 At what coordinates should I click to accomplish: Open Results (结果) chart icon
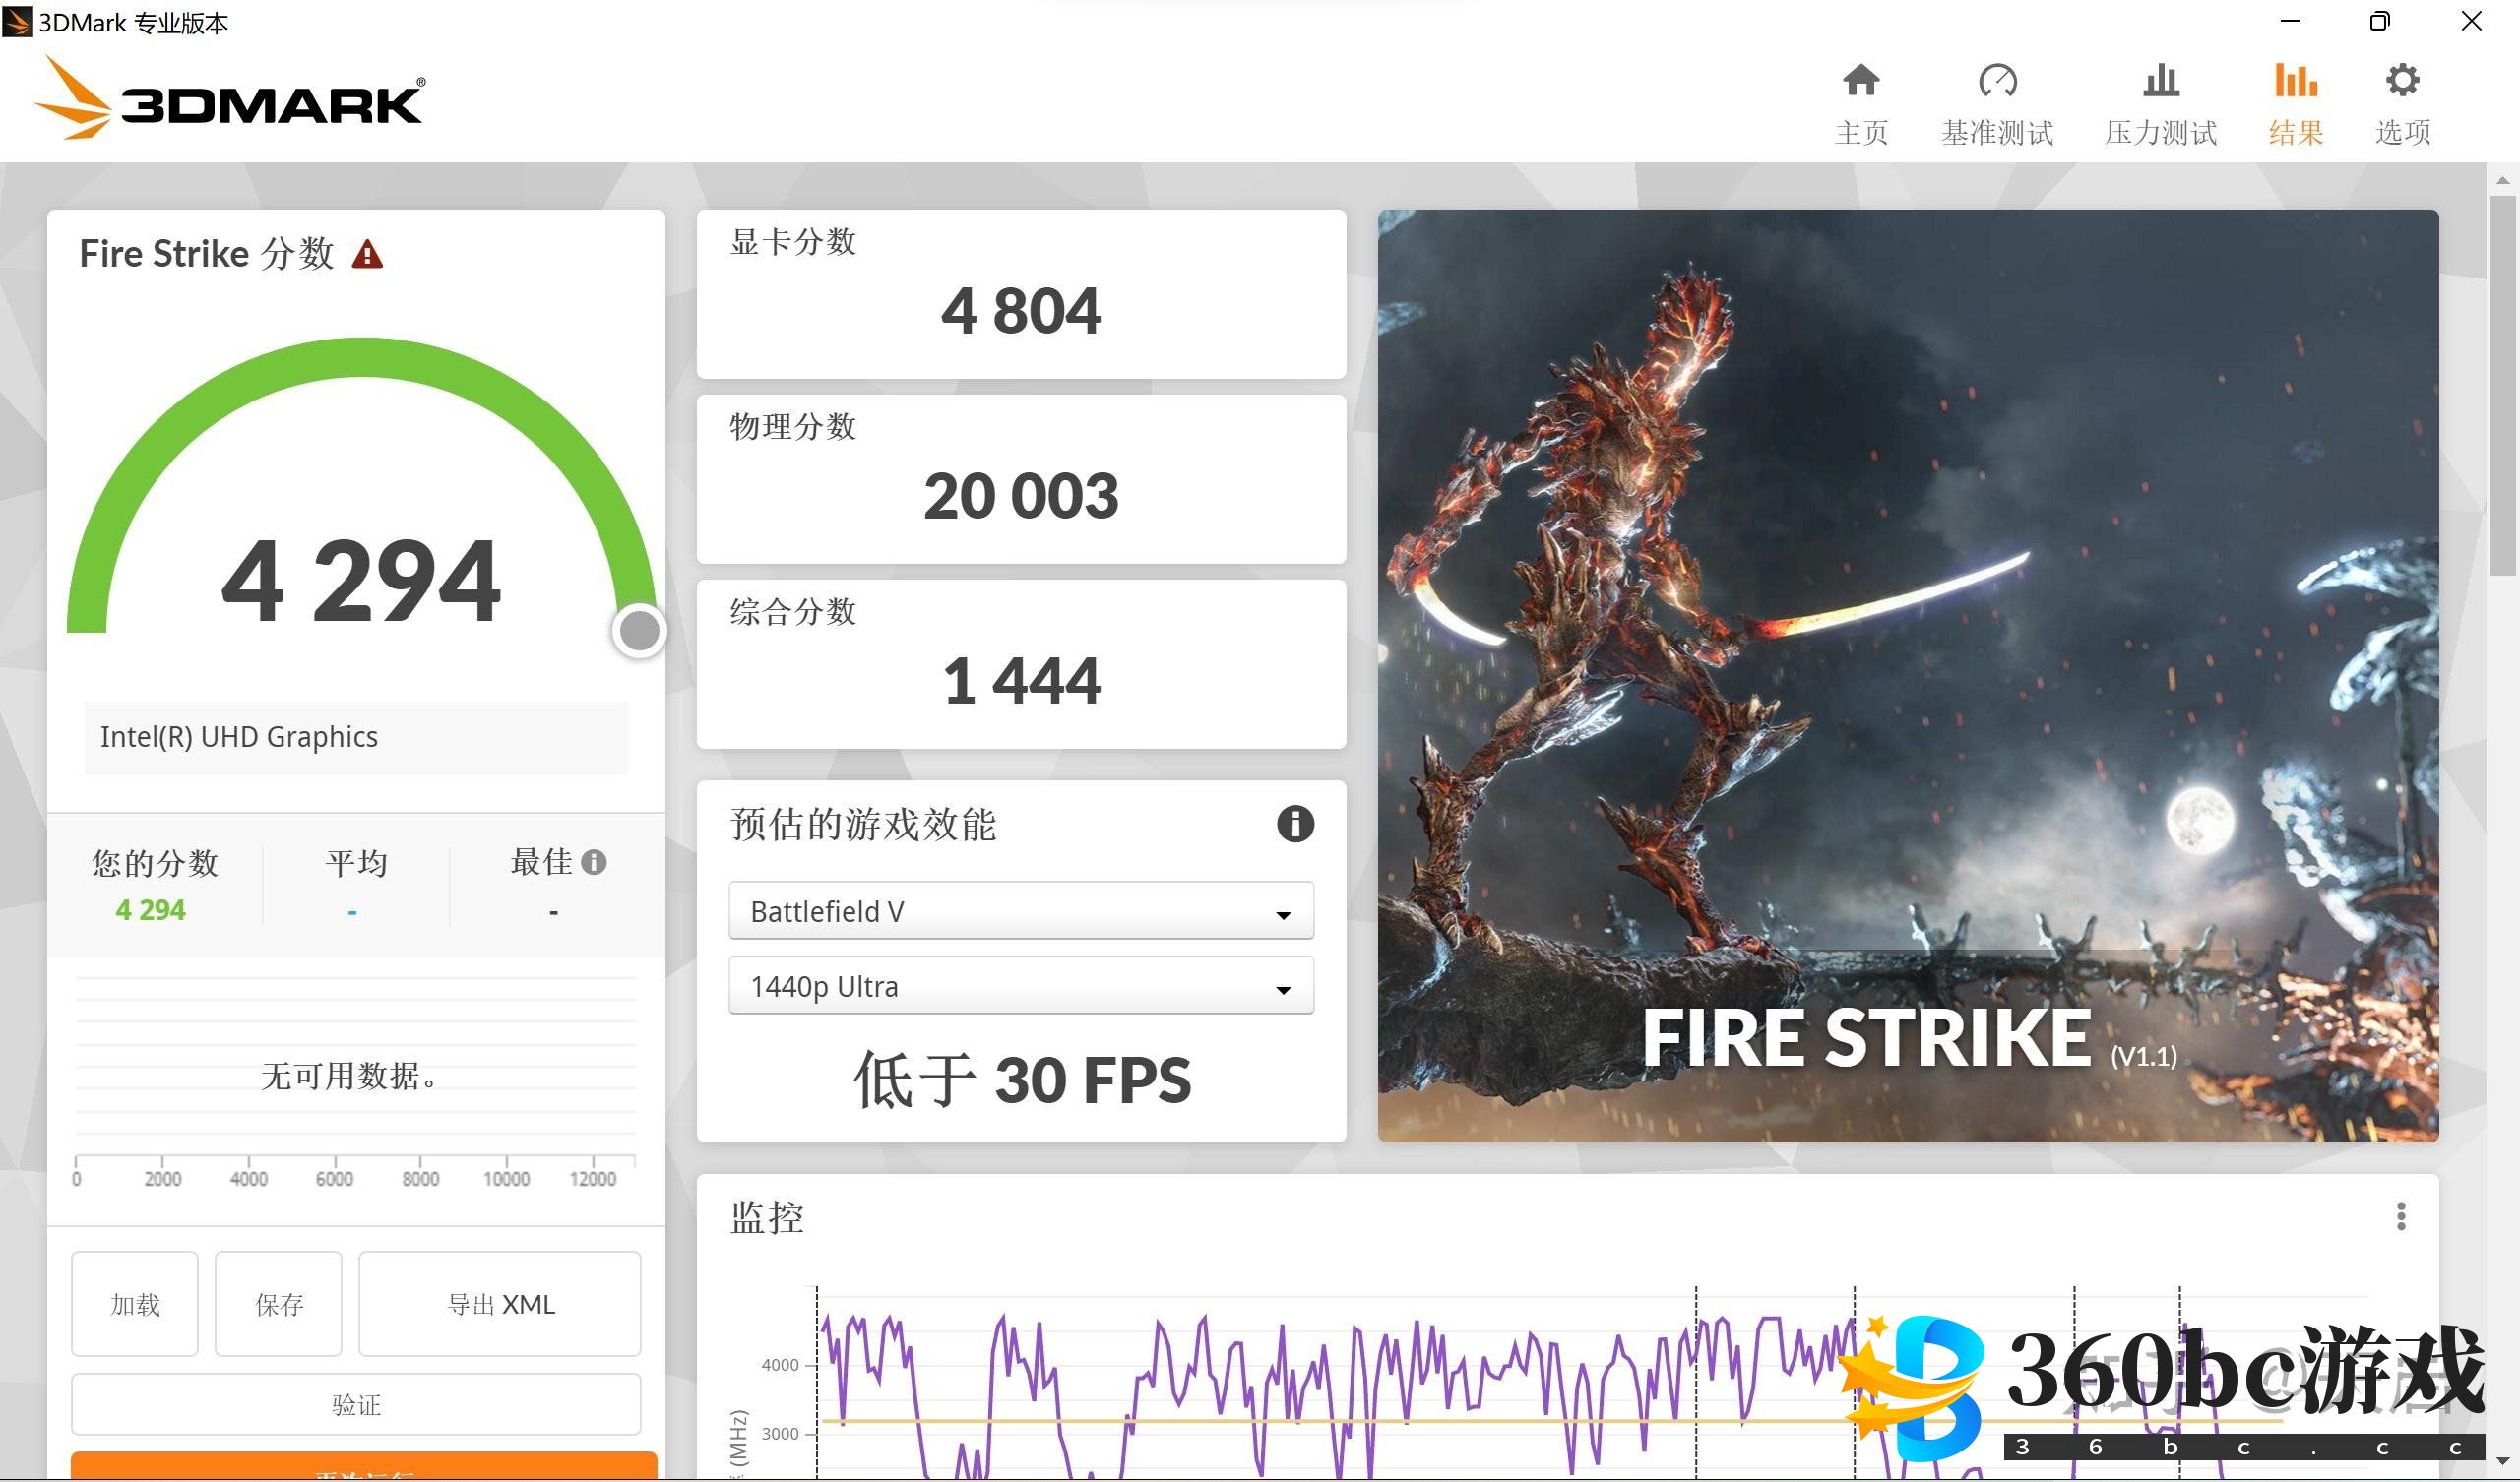2295,82
